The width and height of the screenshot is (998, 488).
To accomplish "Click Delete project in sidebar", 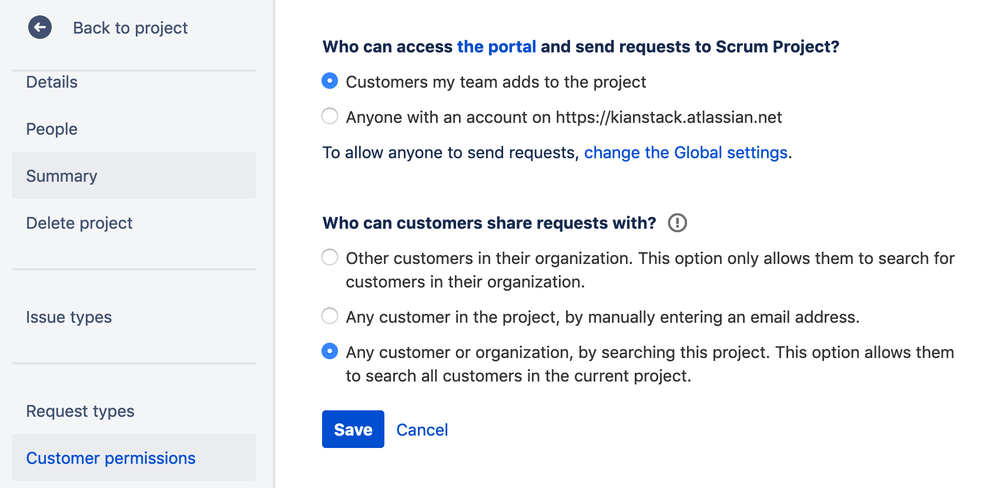I will click(79, 223).
